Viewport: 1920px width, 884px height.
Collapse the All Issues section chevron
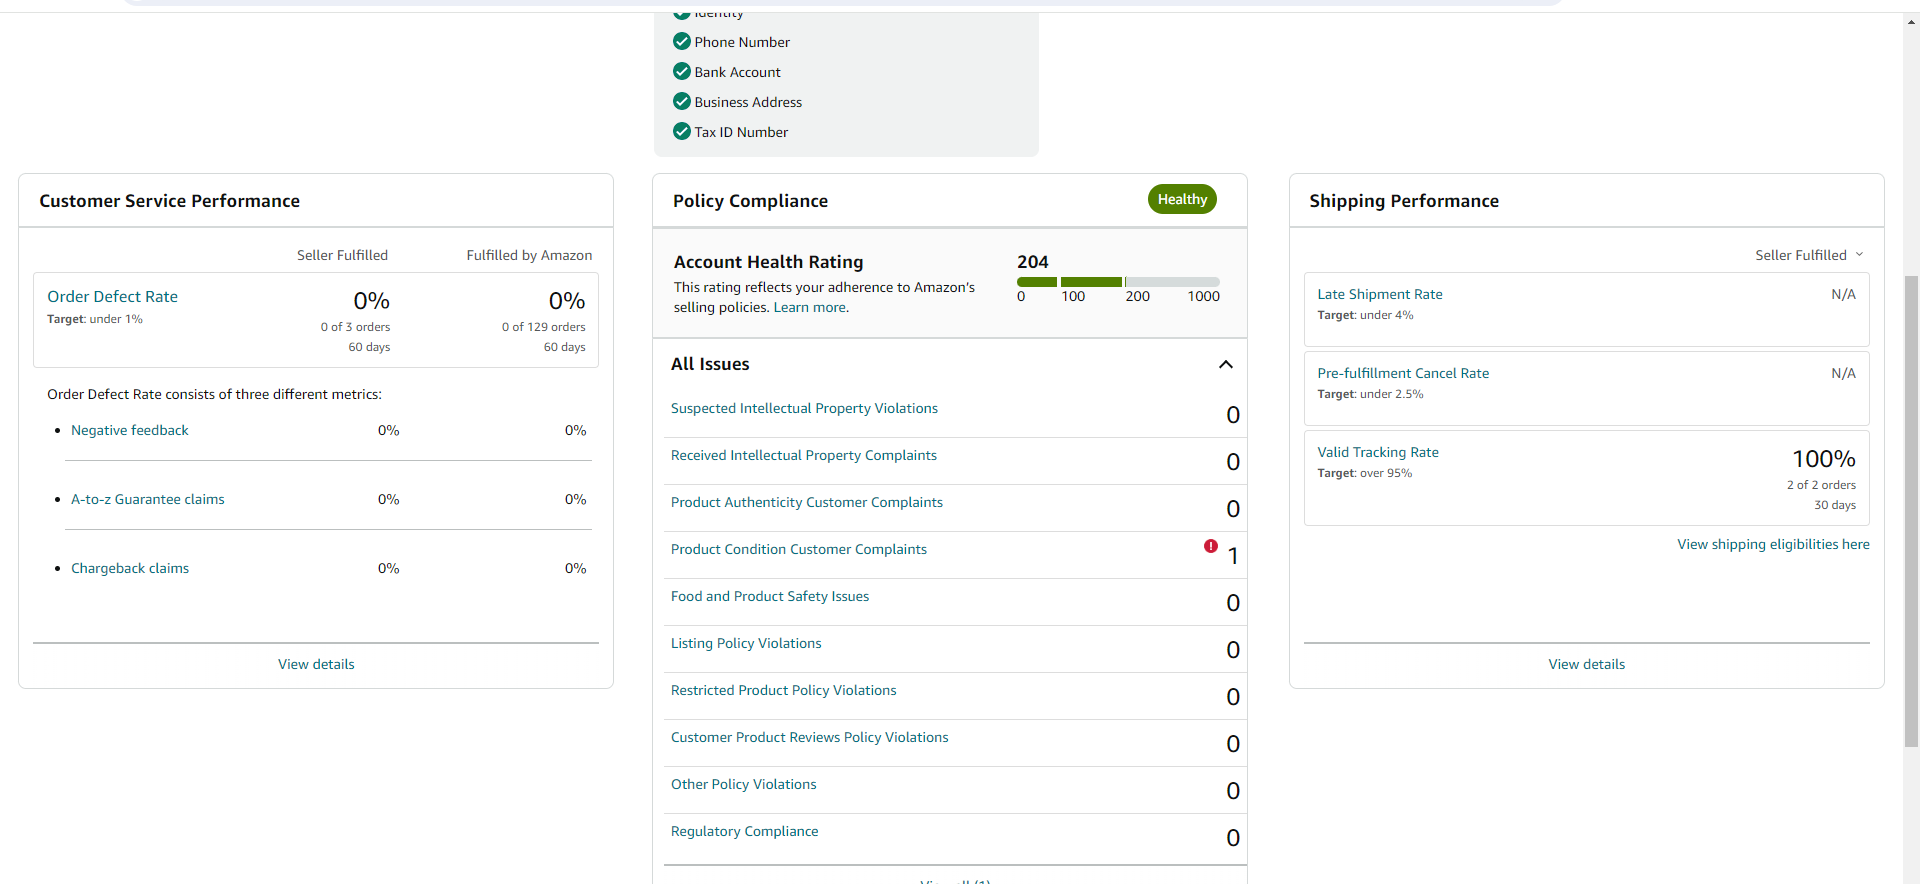tap(1226, 364)
